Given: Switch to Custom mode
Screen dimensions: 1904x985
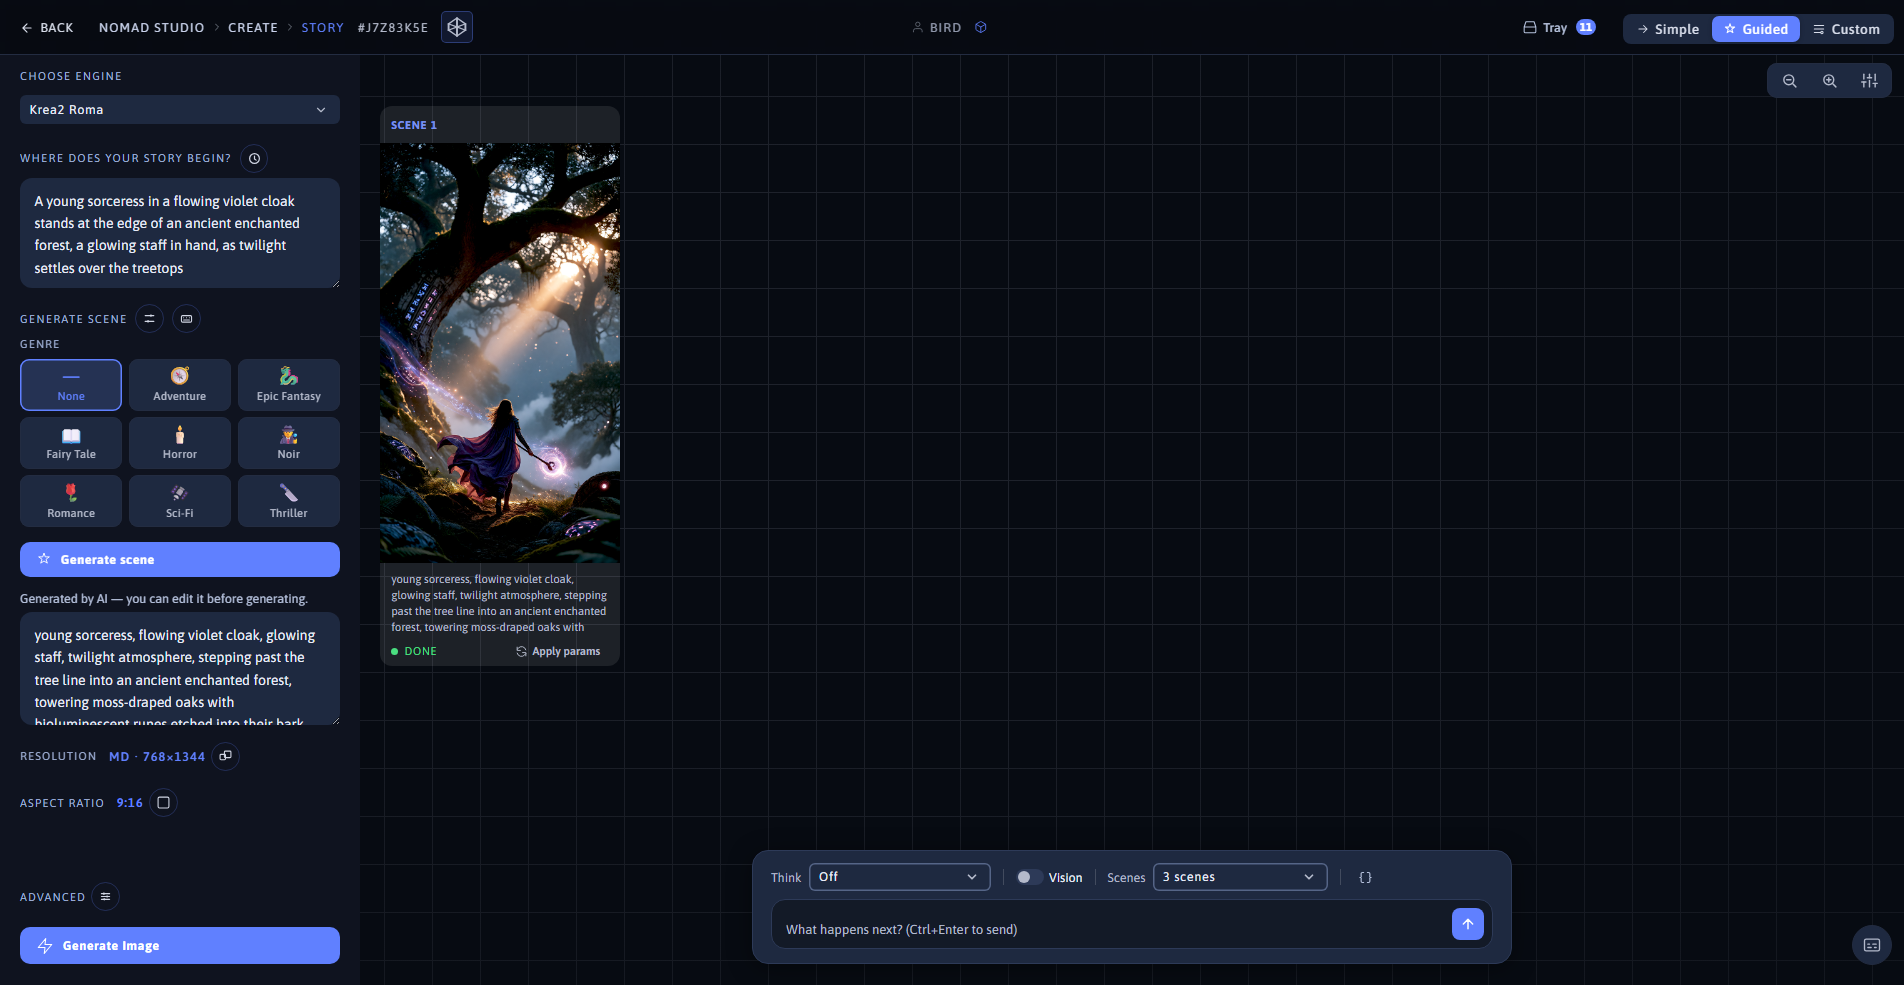Looking at the screenshot, I should coord(1846,29).
